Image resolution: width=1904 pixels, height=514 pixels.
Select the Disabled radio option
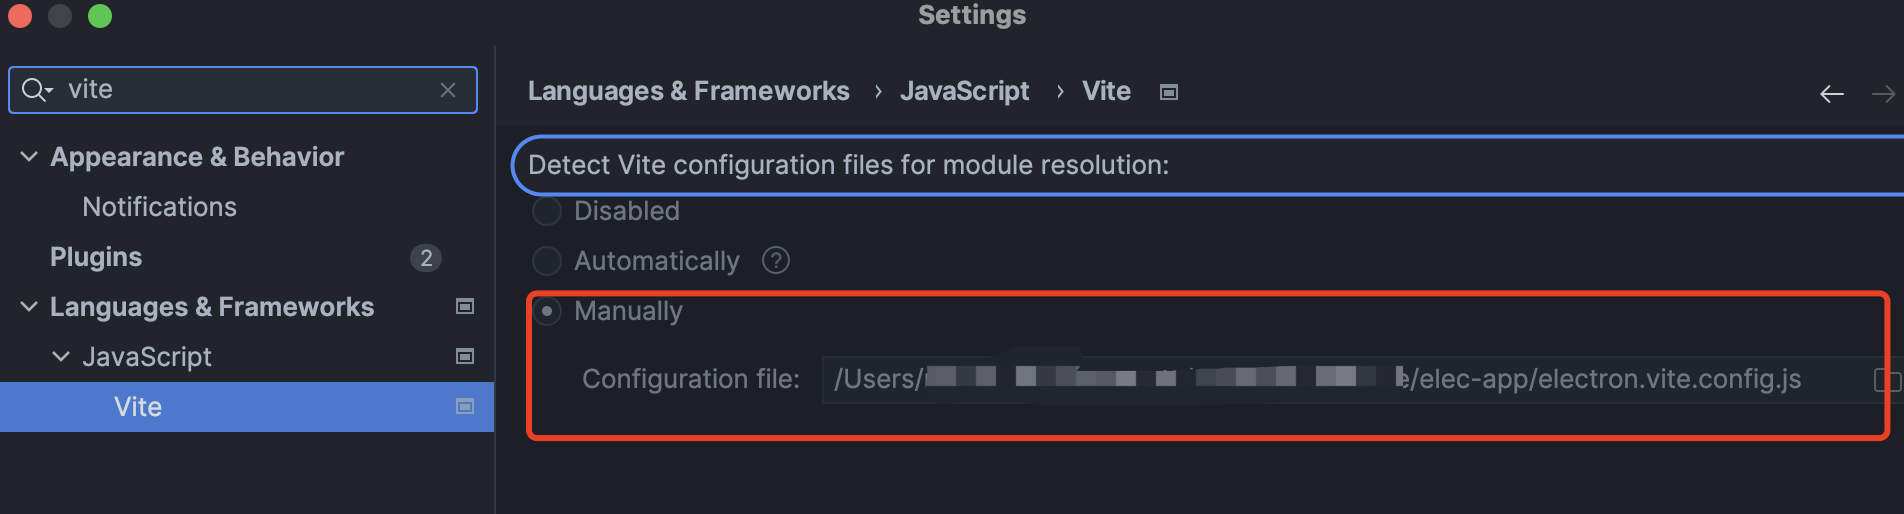coord(547,211)
